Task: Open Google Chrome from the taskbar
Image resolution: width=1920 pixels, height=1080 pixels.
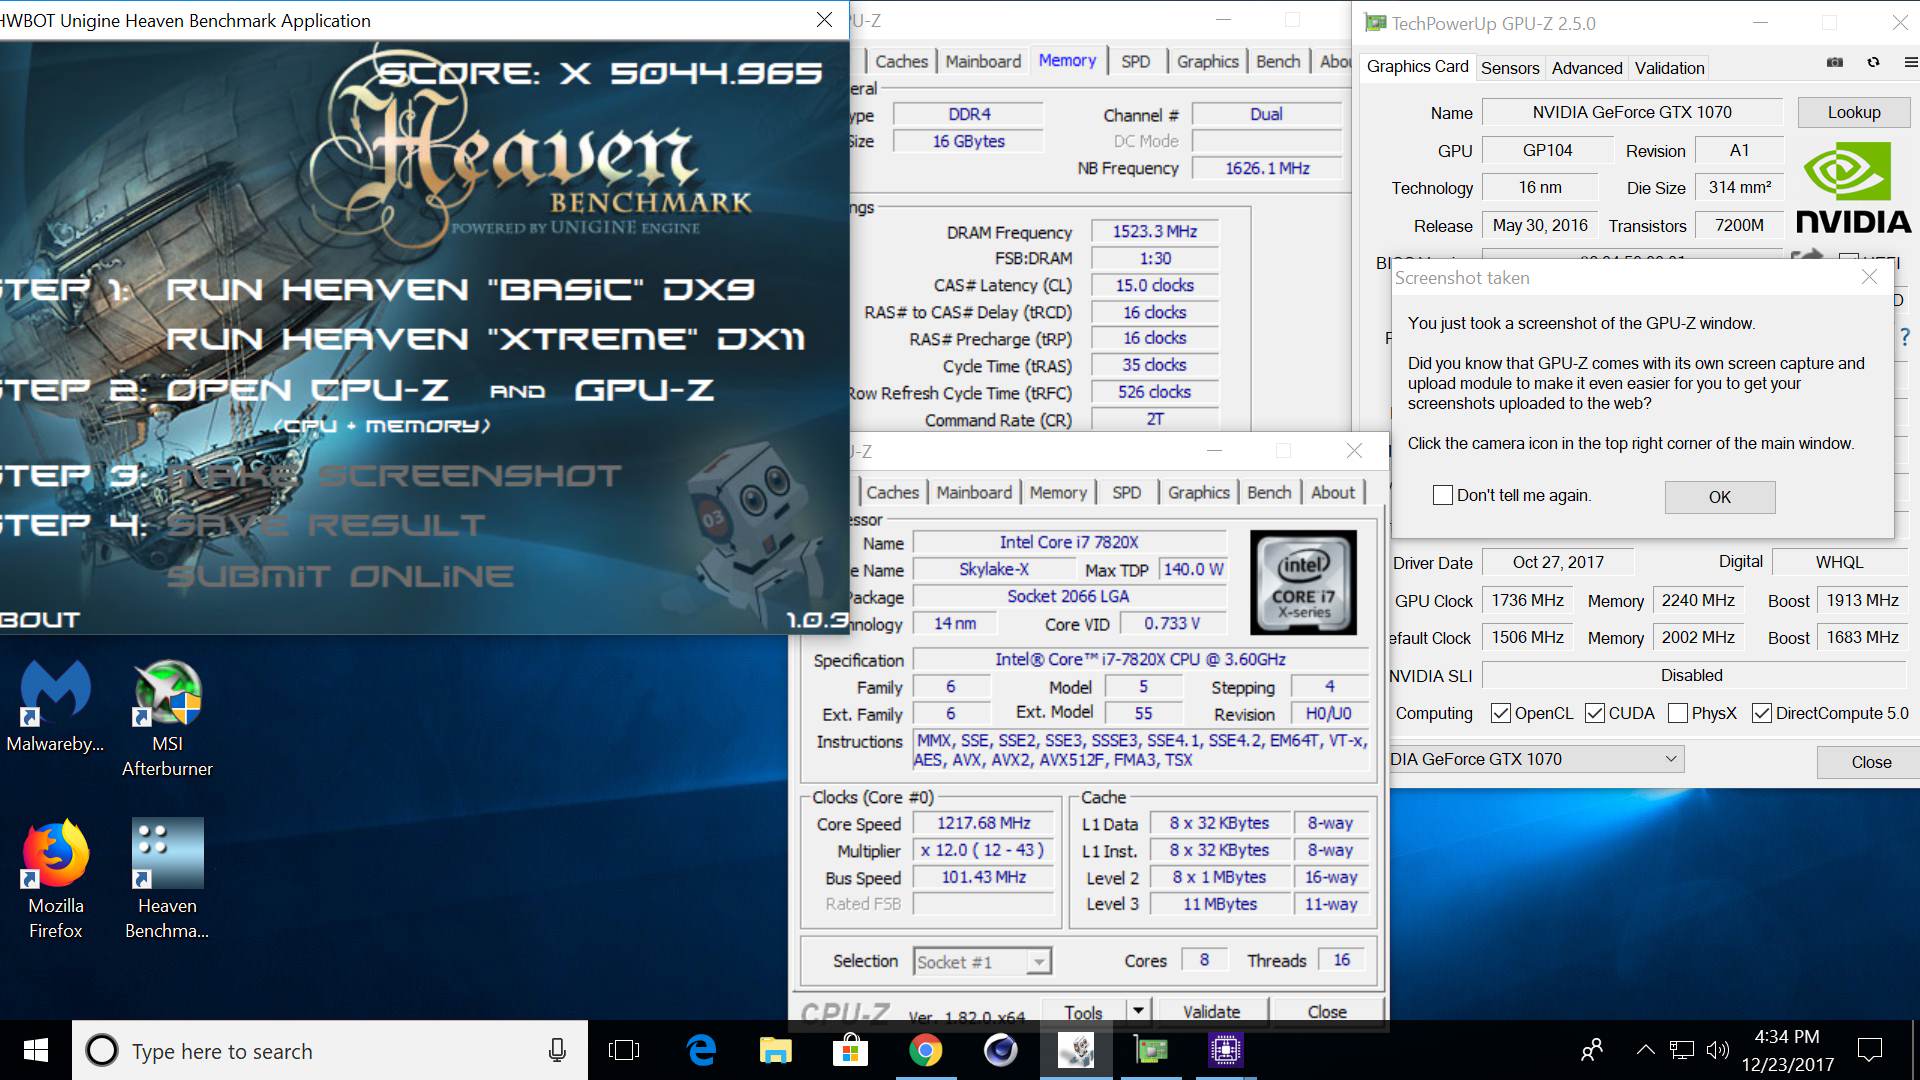Action: [x=926, y=1050]
